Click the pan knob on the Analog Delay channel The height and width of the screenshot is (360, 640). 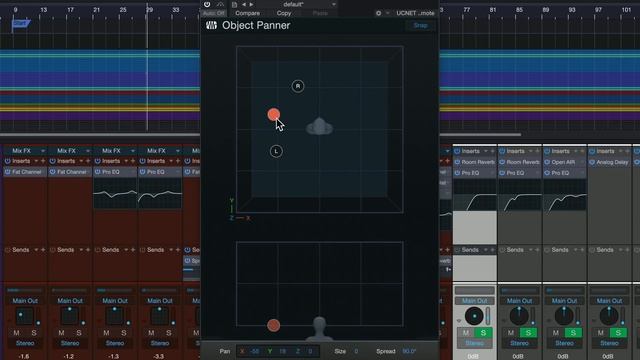(609, 316)
